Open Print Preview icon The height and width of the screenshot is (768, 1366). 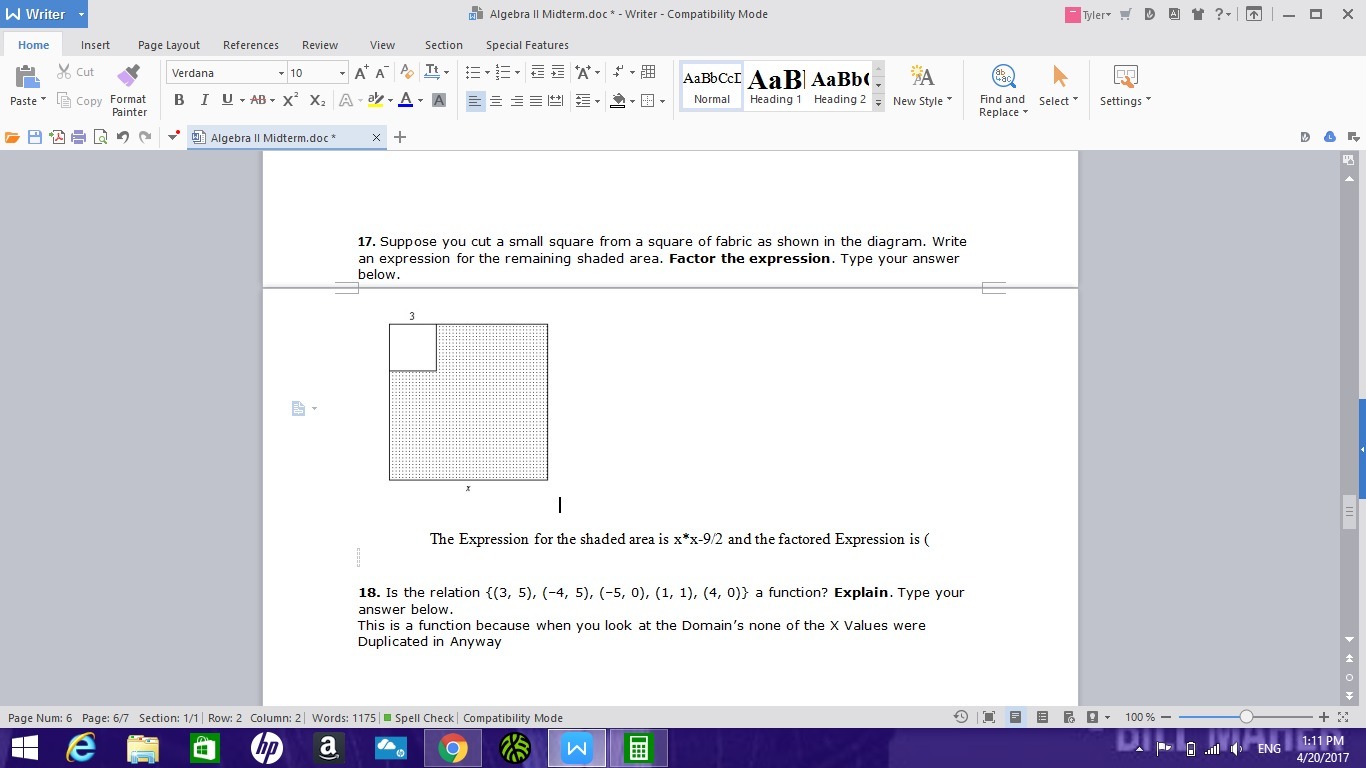pos(100,137)
